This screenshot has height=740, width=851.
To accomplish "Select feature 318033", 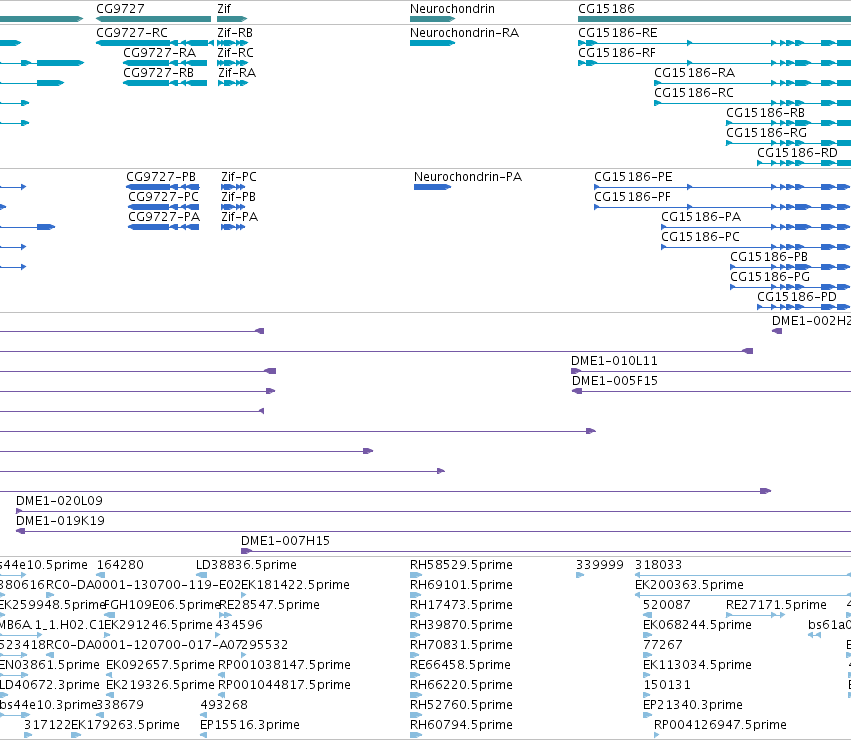I will [658, 565].
